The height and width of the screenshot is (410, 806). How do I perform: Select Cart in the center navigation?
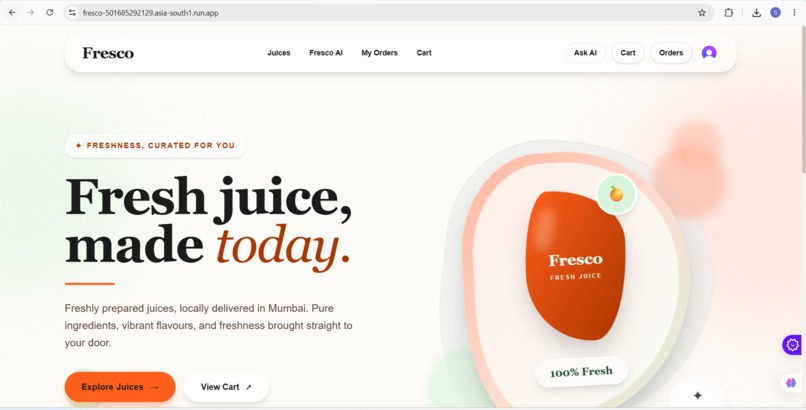click(x=424, y=53)
